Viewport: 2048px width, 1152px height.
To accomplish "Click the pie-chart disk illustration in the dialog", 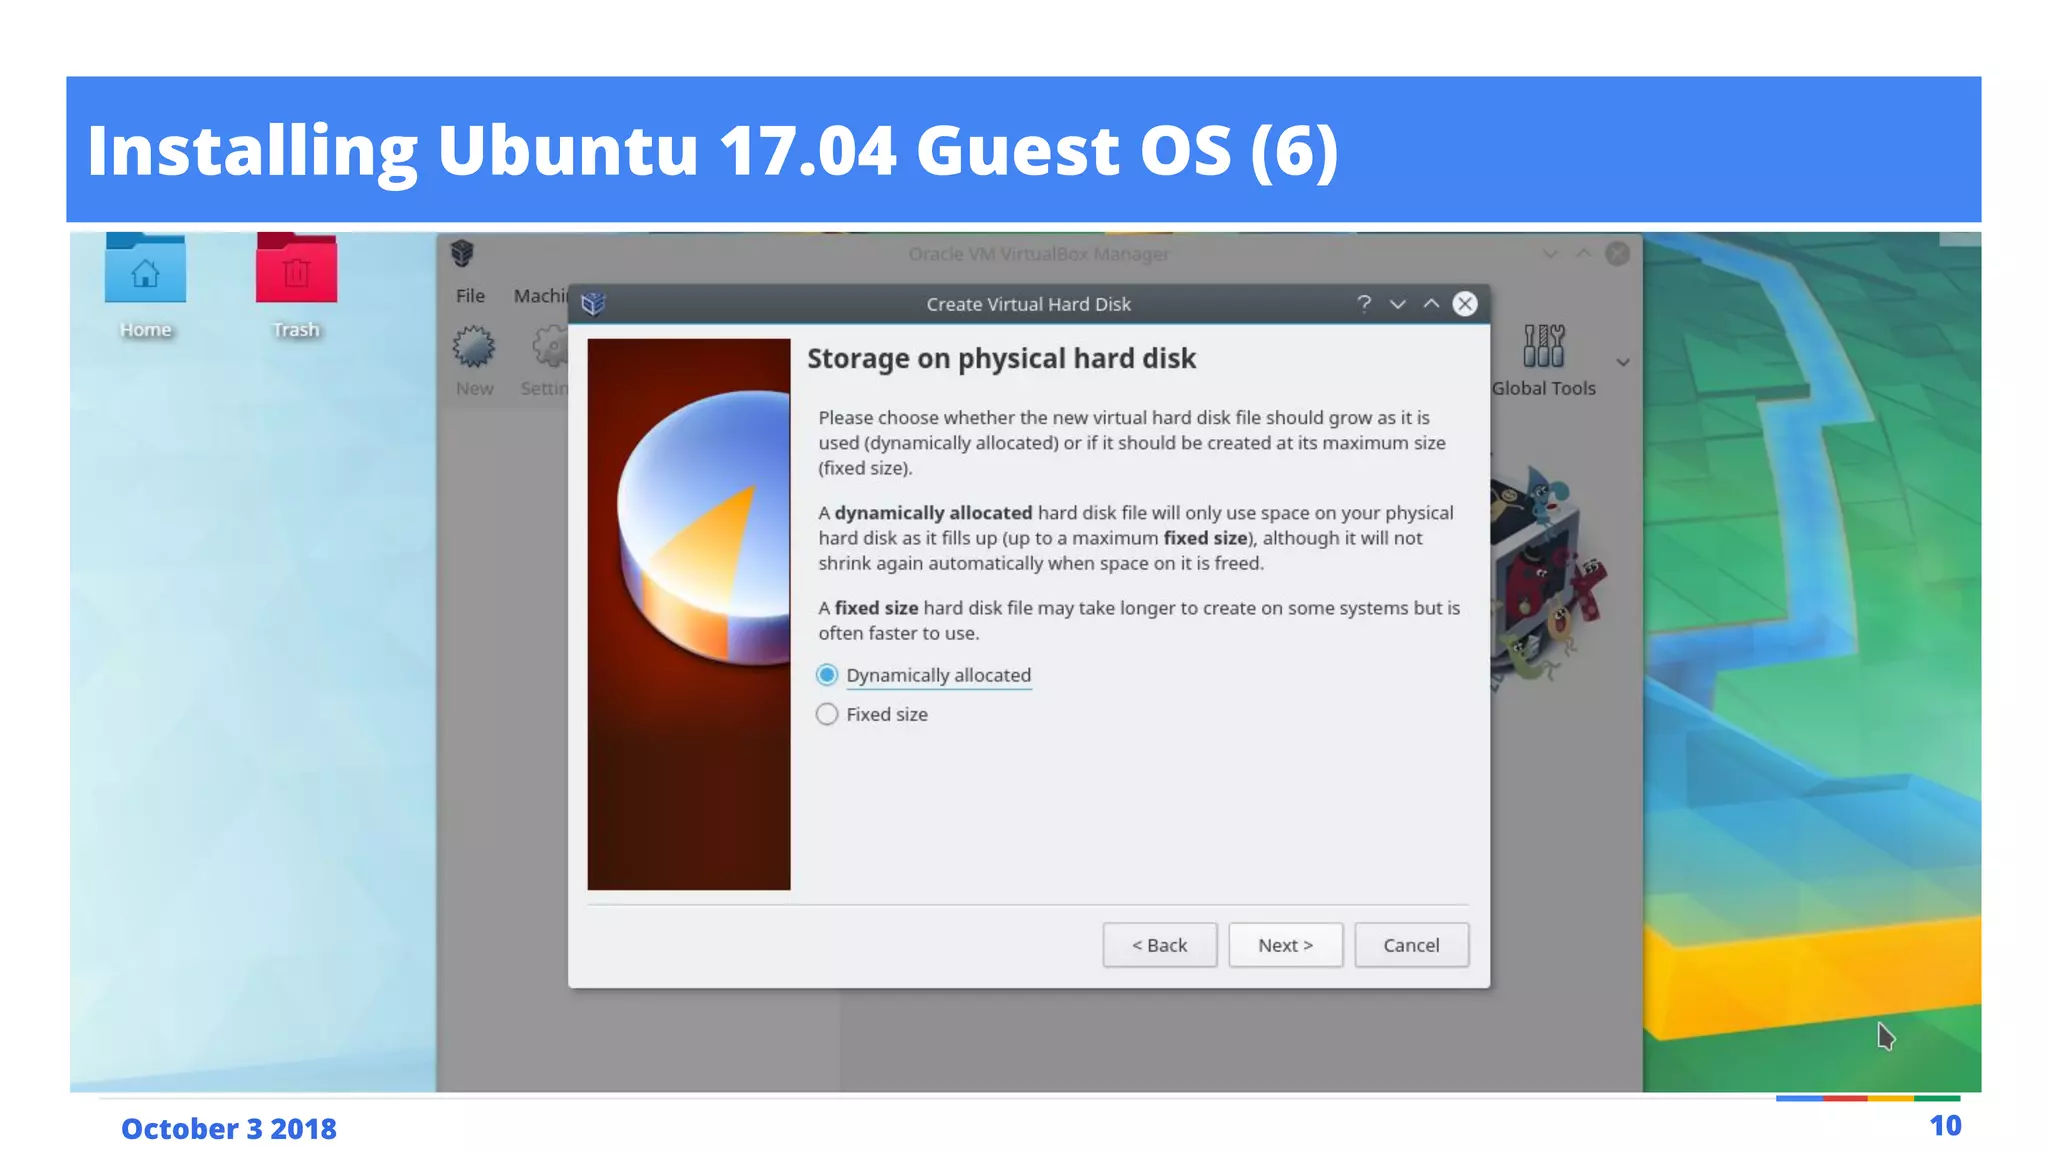I will point(689,614).
